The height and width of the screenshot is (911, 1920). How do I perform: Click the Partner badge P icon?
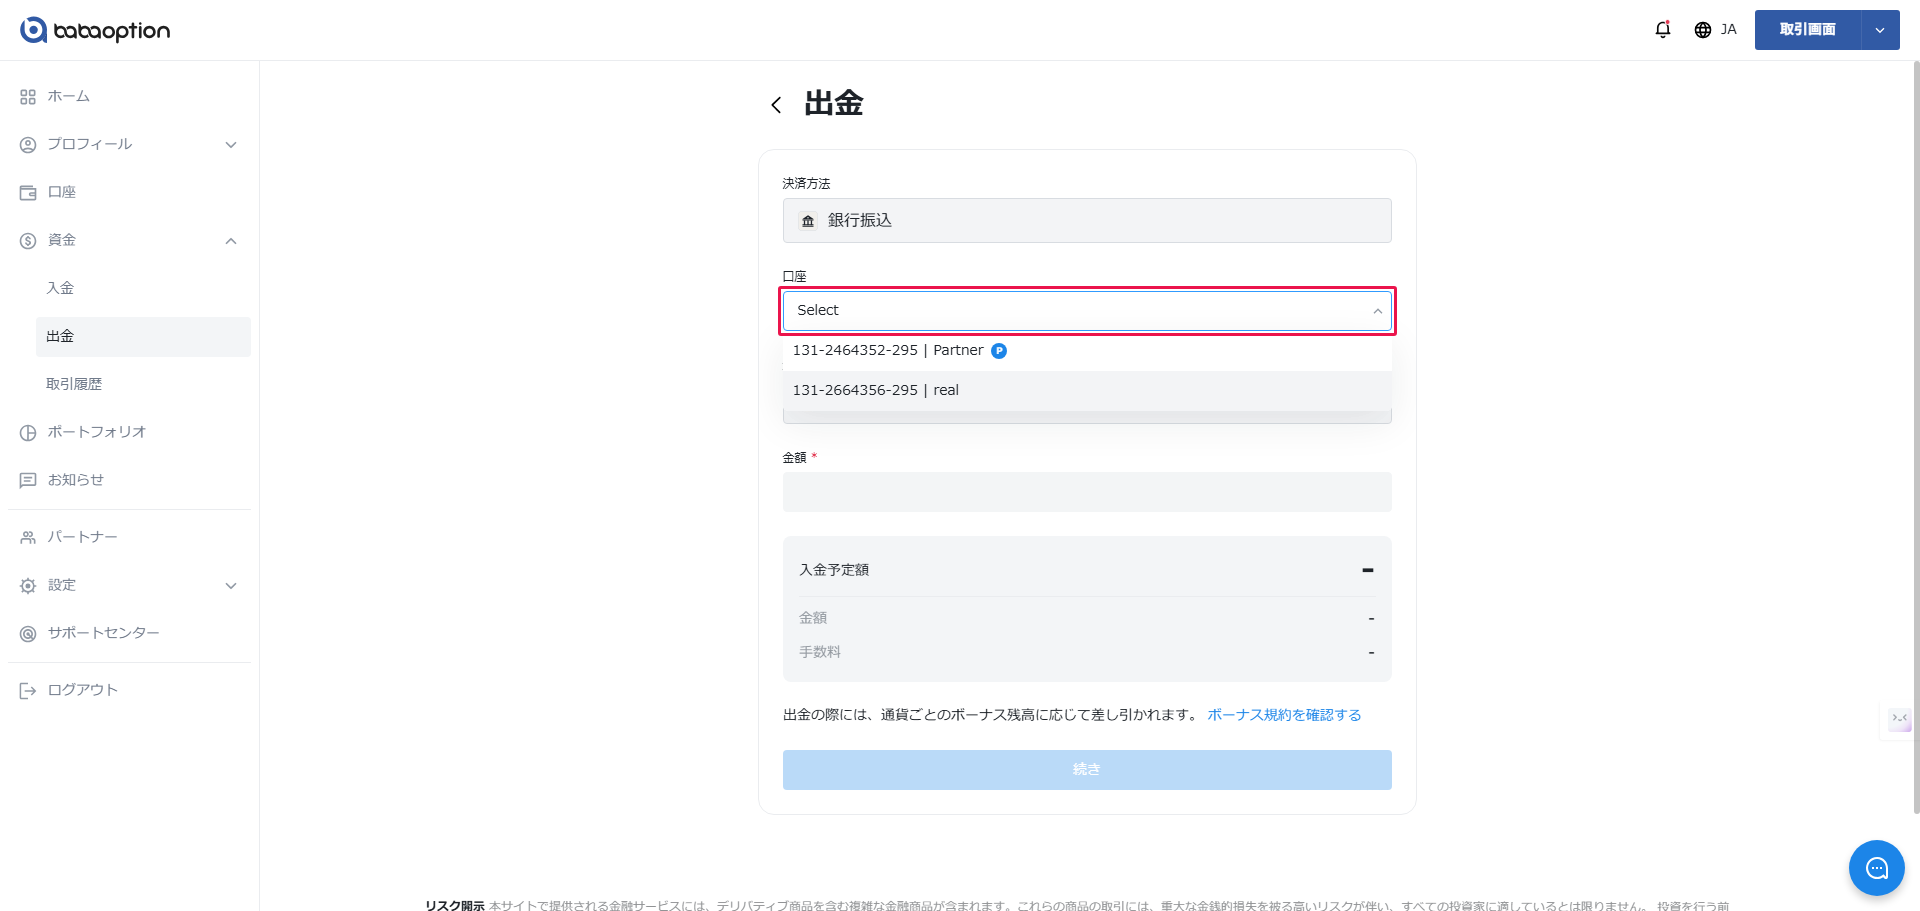999,351
